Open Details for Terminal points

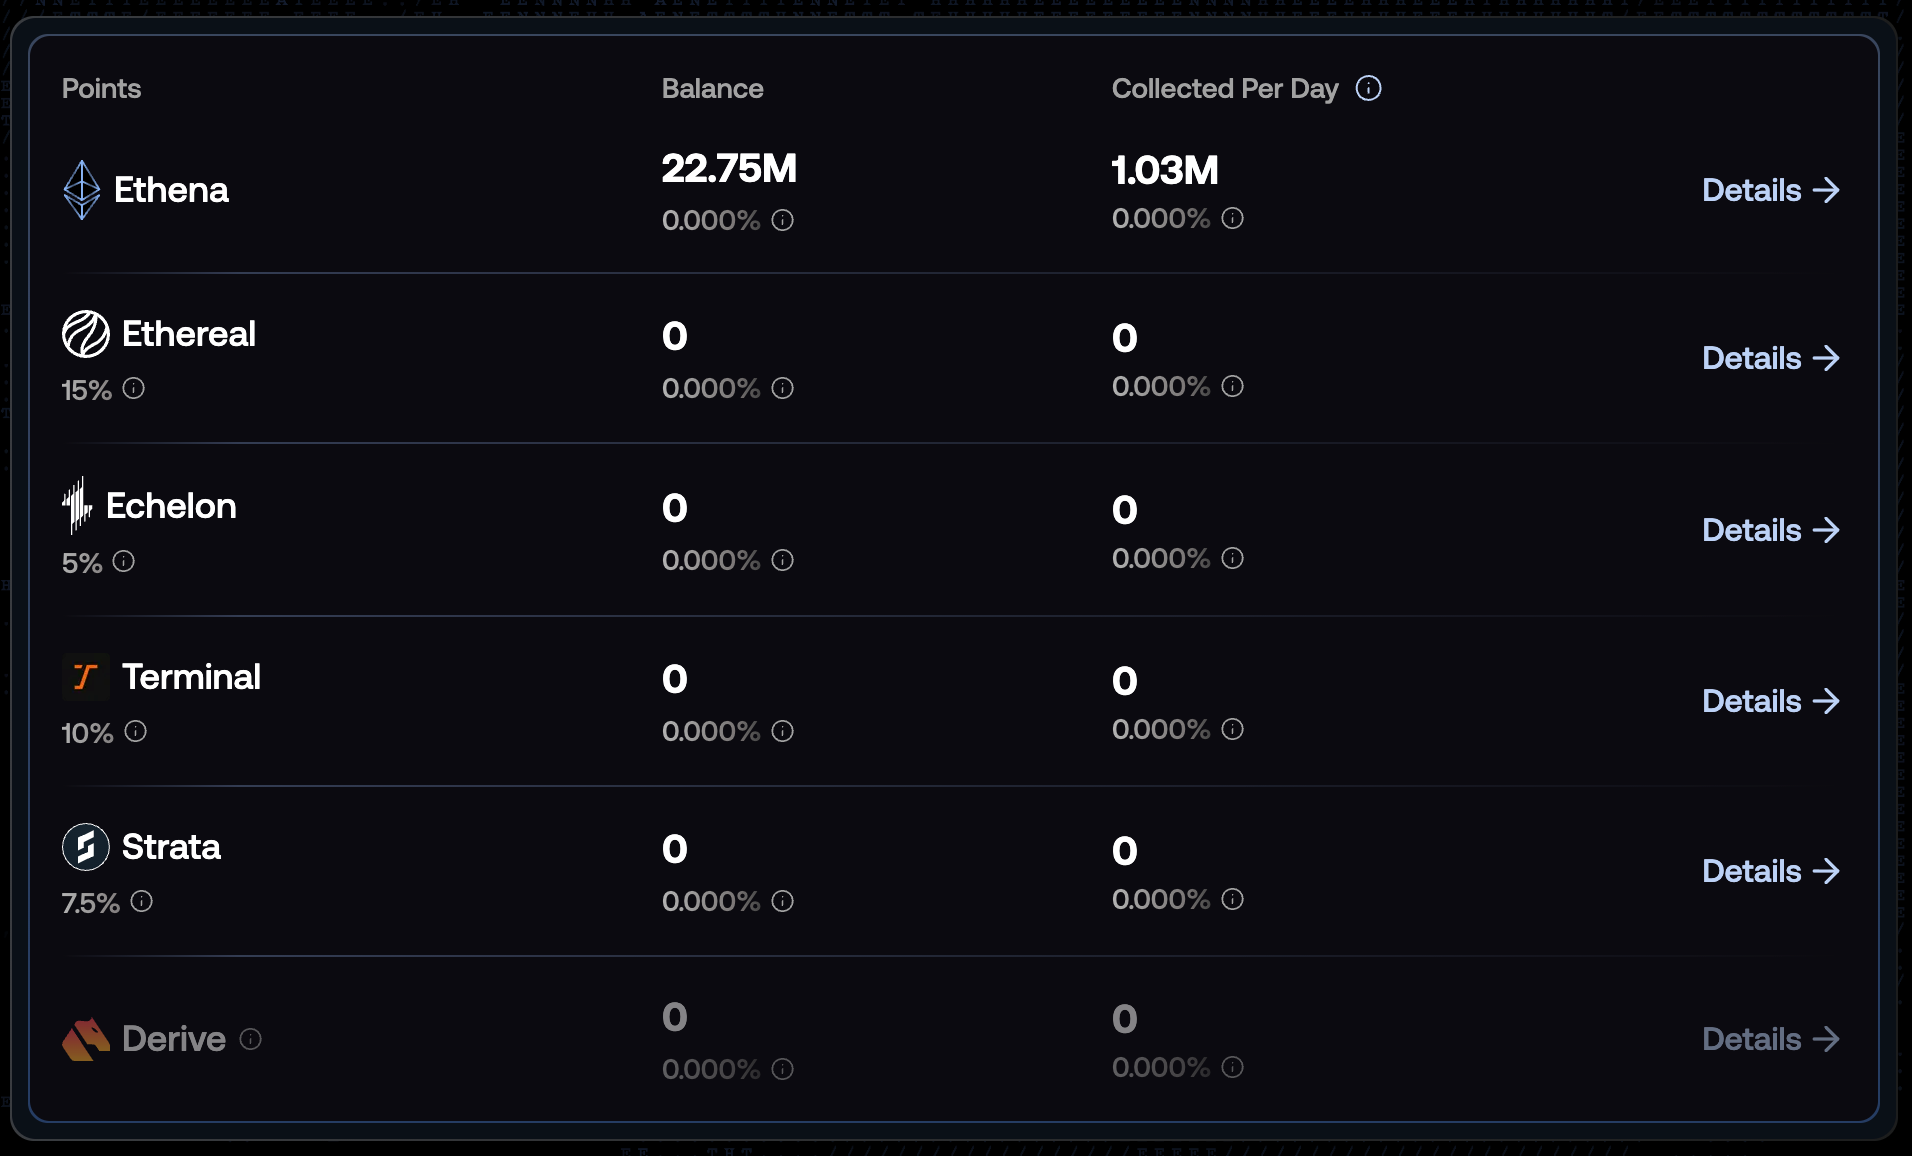click(1770, 701)
